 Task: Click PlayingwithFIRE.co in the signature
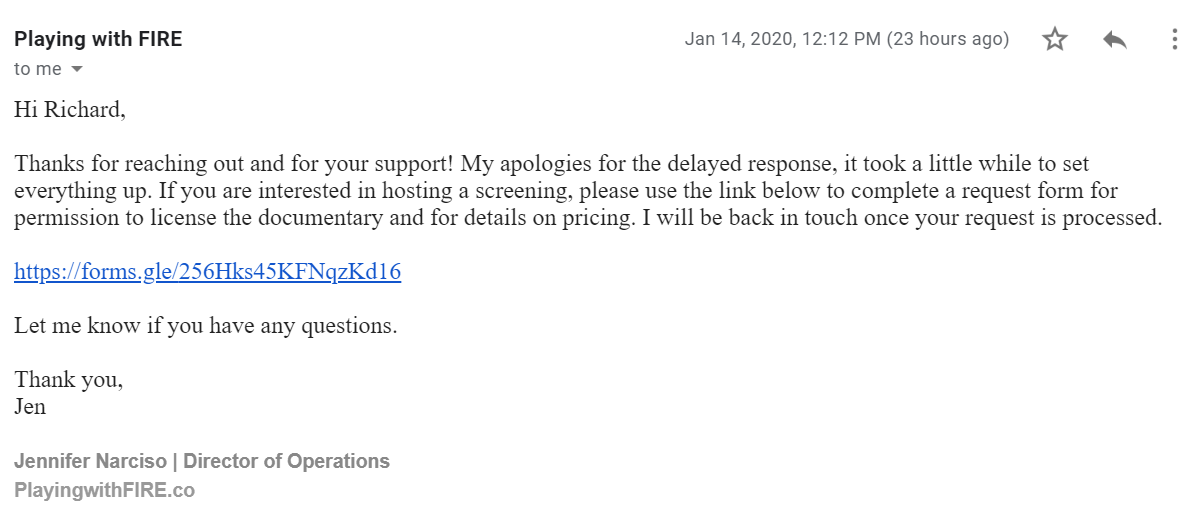104,491
